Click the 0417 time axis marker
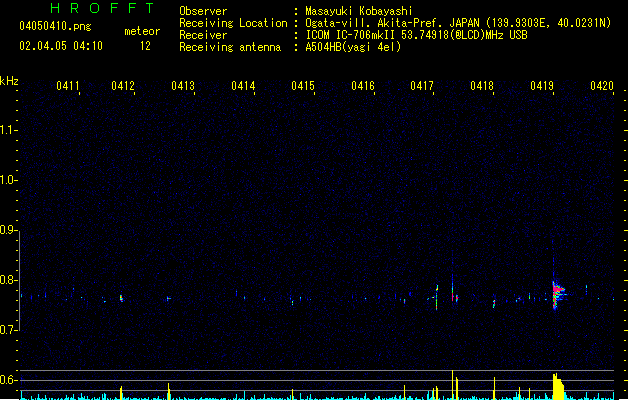This screenshot has width=629, height=400. point(422,86)
